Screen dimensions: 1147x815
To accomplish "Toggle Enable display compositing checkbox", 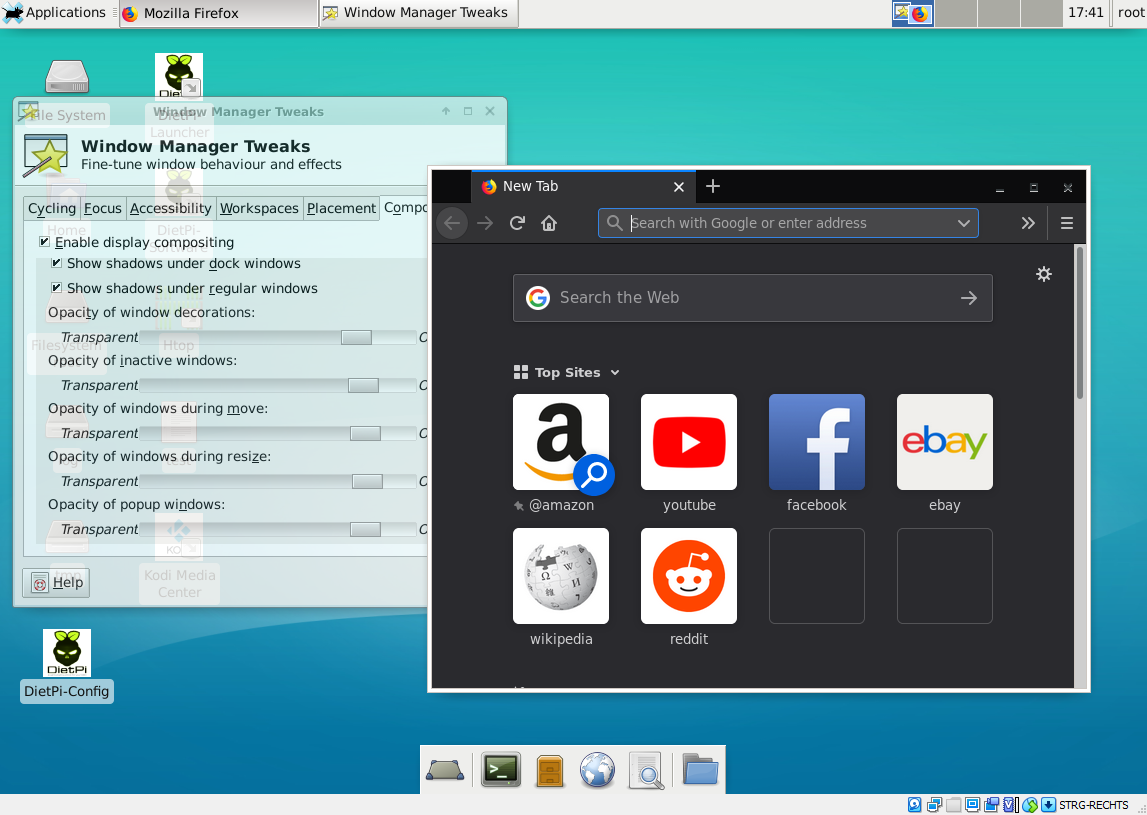I will tap(44, 241).
